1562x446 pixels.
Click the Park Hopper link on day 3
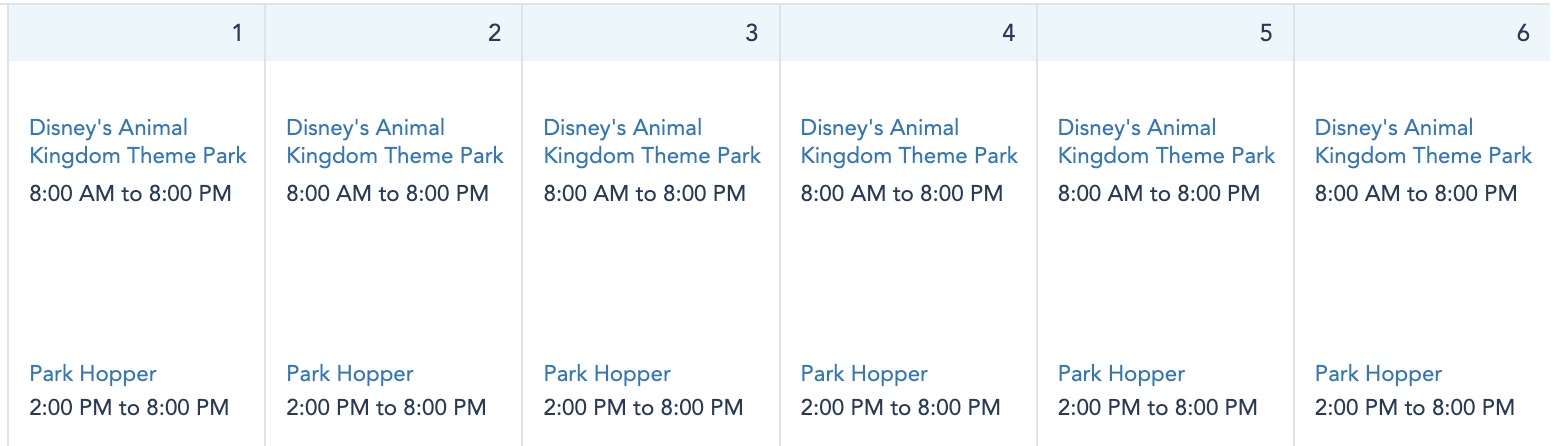(x=607, y=374)
